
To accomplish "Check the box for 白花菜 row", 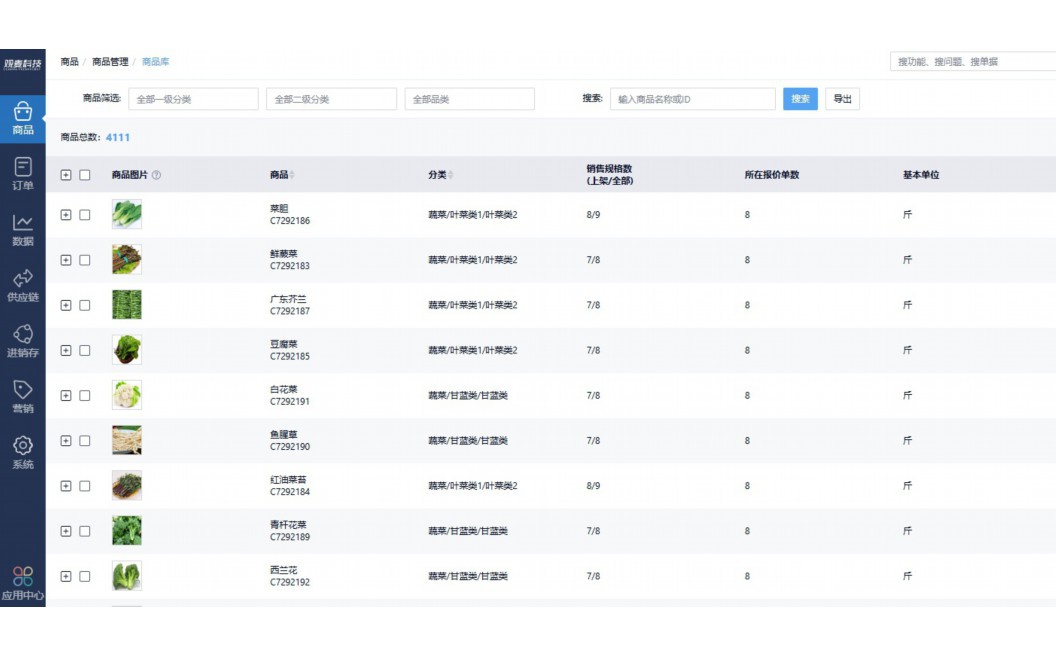I will tap(85, 395).
